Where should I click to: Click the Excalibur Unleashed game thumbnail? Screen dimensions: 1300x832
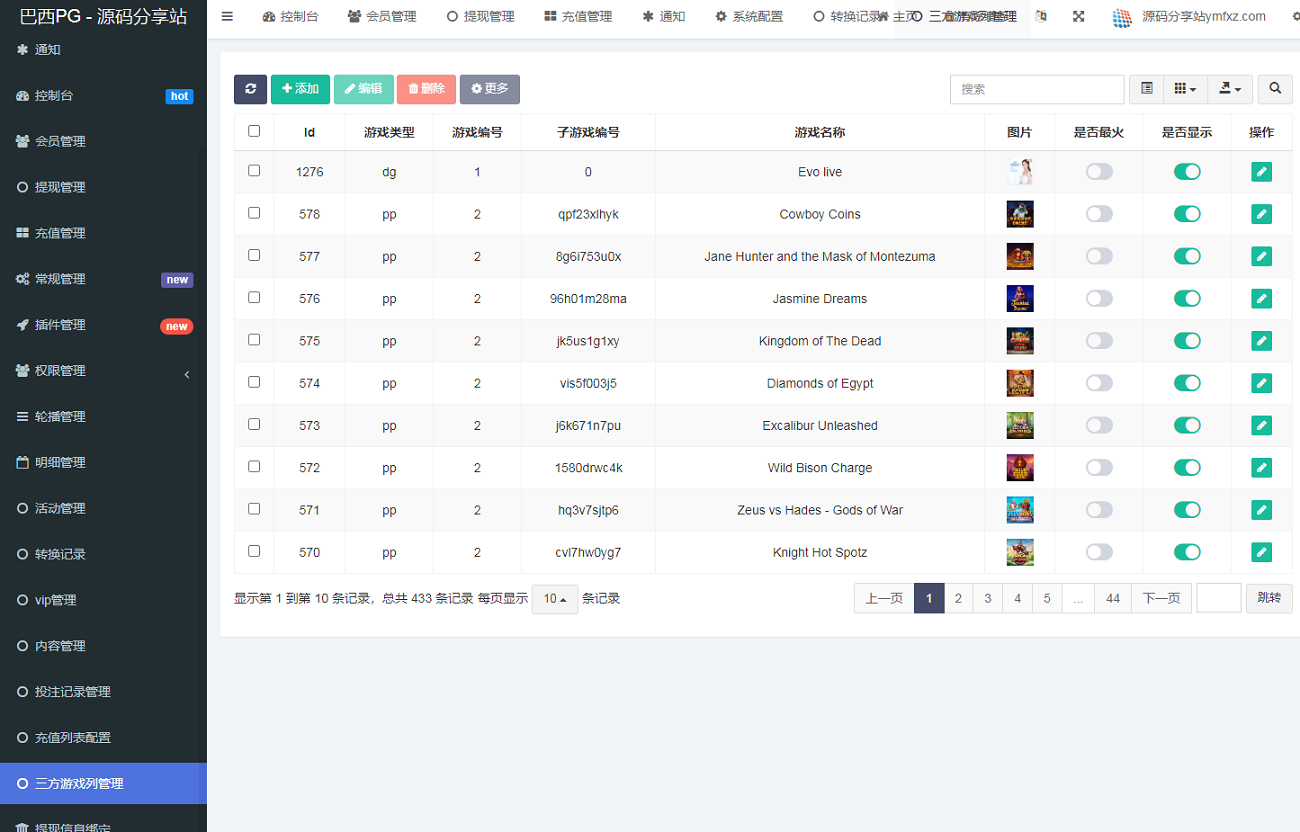click(x=1019, y=425)
